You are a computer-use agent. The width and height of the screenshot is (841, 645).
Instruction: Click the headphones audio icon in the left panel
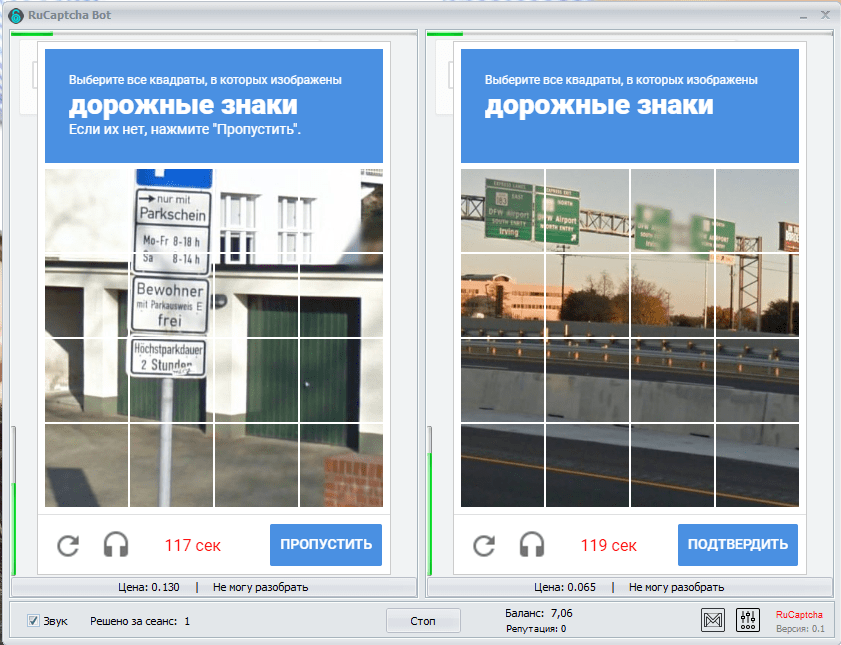(x=116, y=545)
